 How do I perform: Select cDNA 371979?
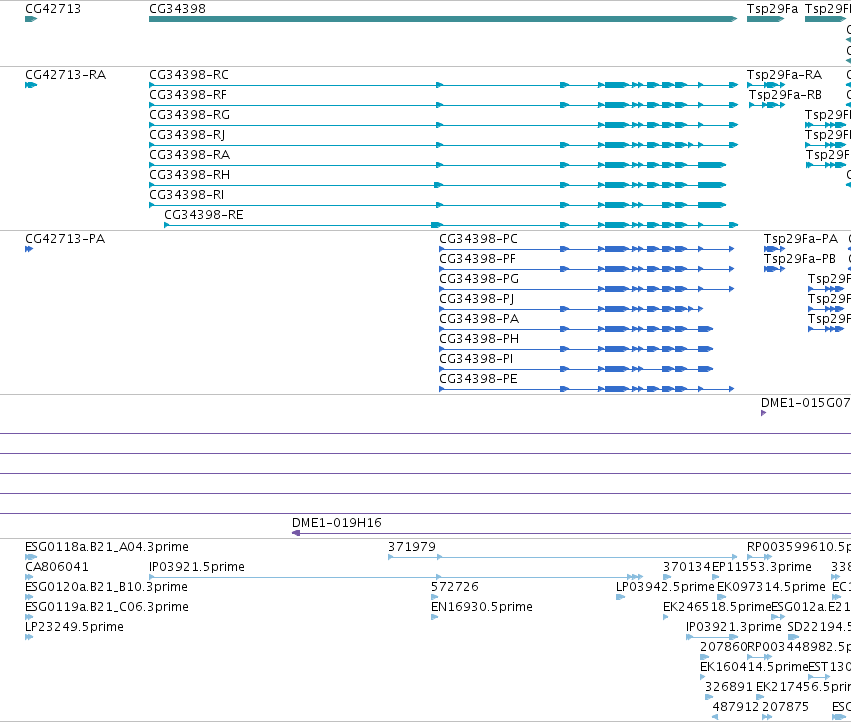(x=412, y=547)
